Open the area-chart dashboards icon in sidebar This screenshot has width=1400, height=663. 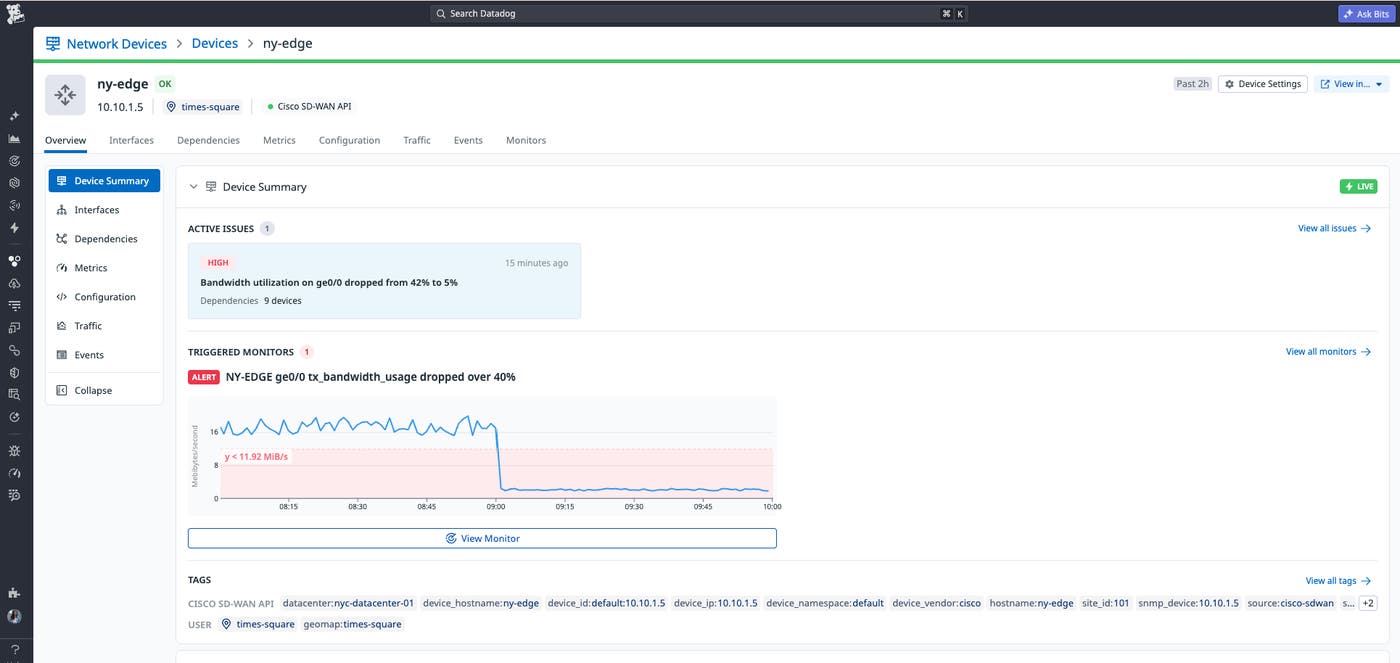coord(14,139)
